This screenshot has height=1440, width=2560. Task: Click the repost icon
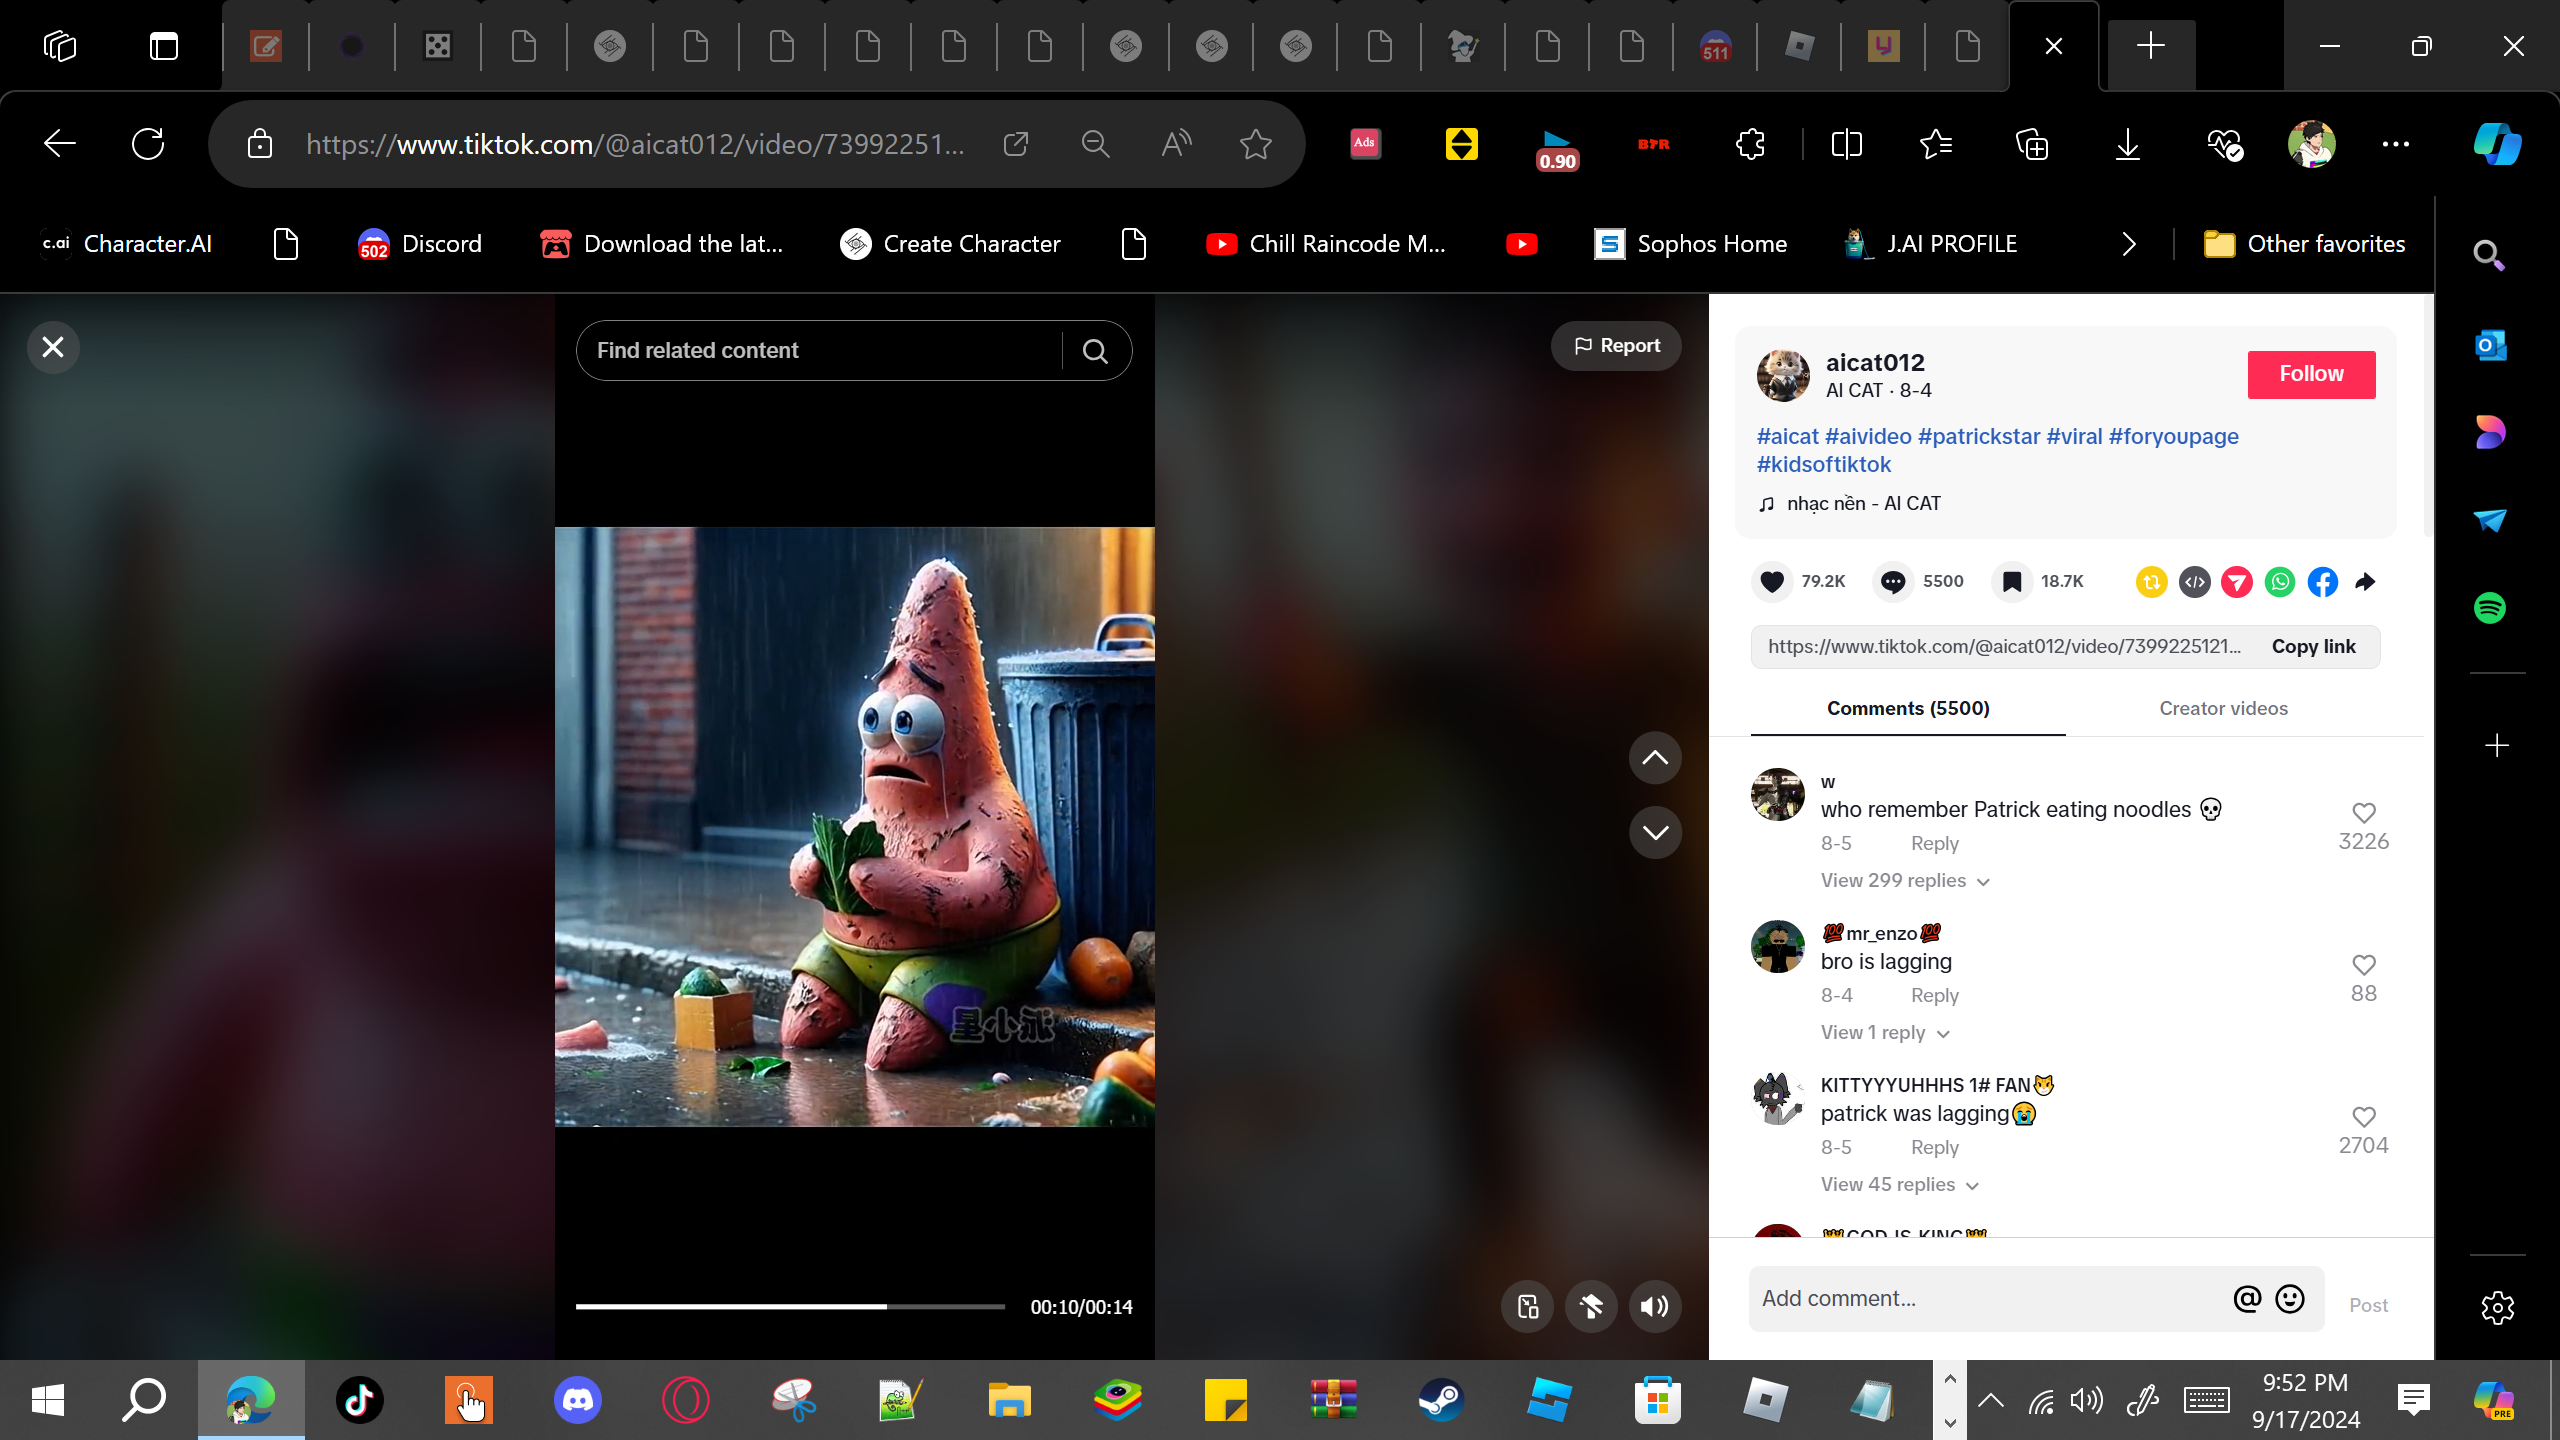click(2151, 581)
